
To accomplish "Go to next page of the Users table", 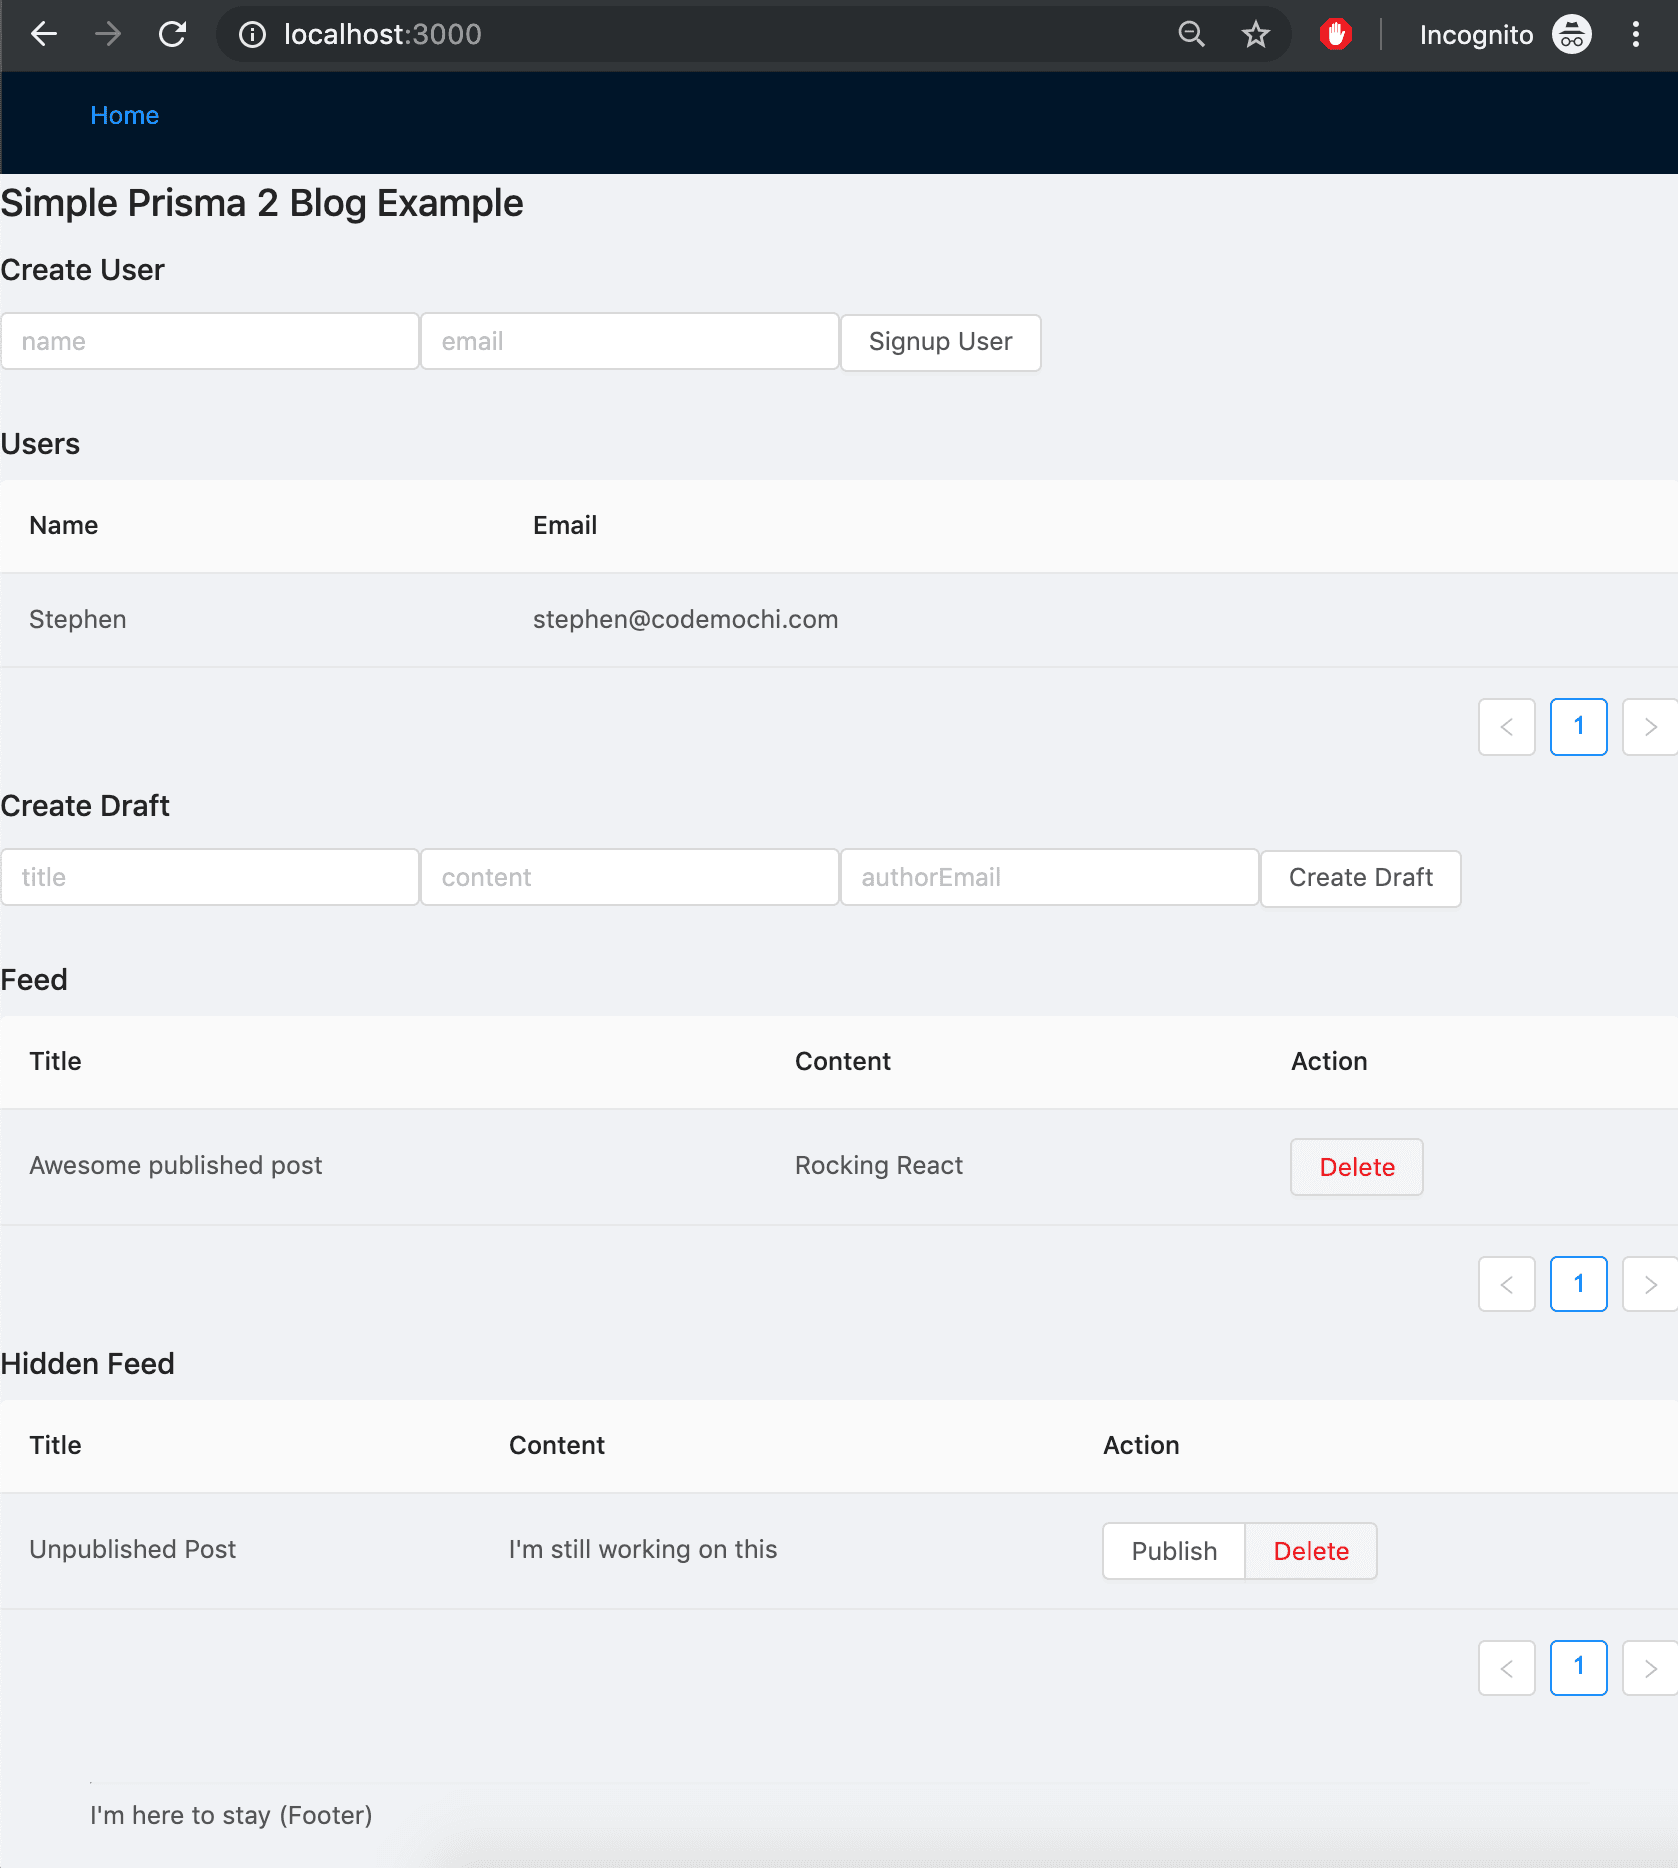I will pyautogui.click(x=1649, y=727).
